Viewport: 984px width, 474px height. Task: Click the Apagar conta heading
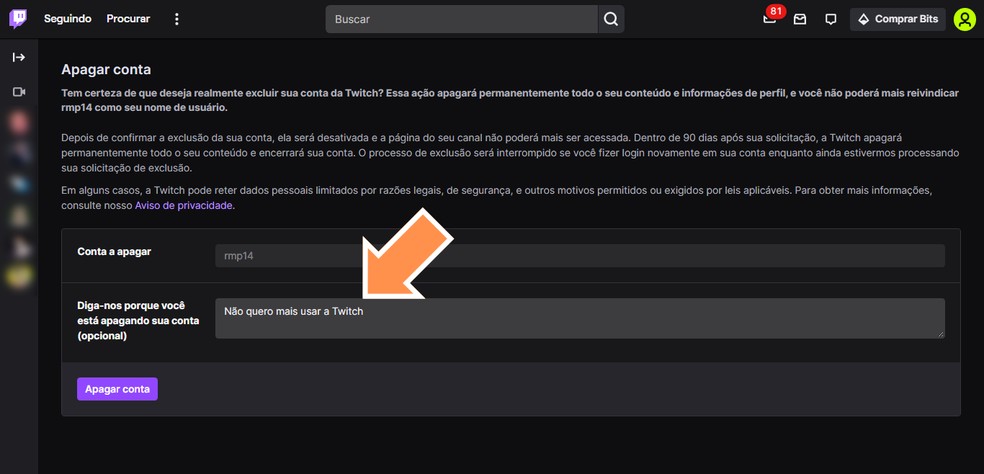point(106,70)
